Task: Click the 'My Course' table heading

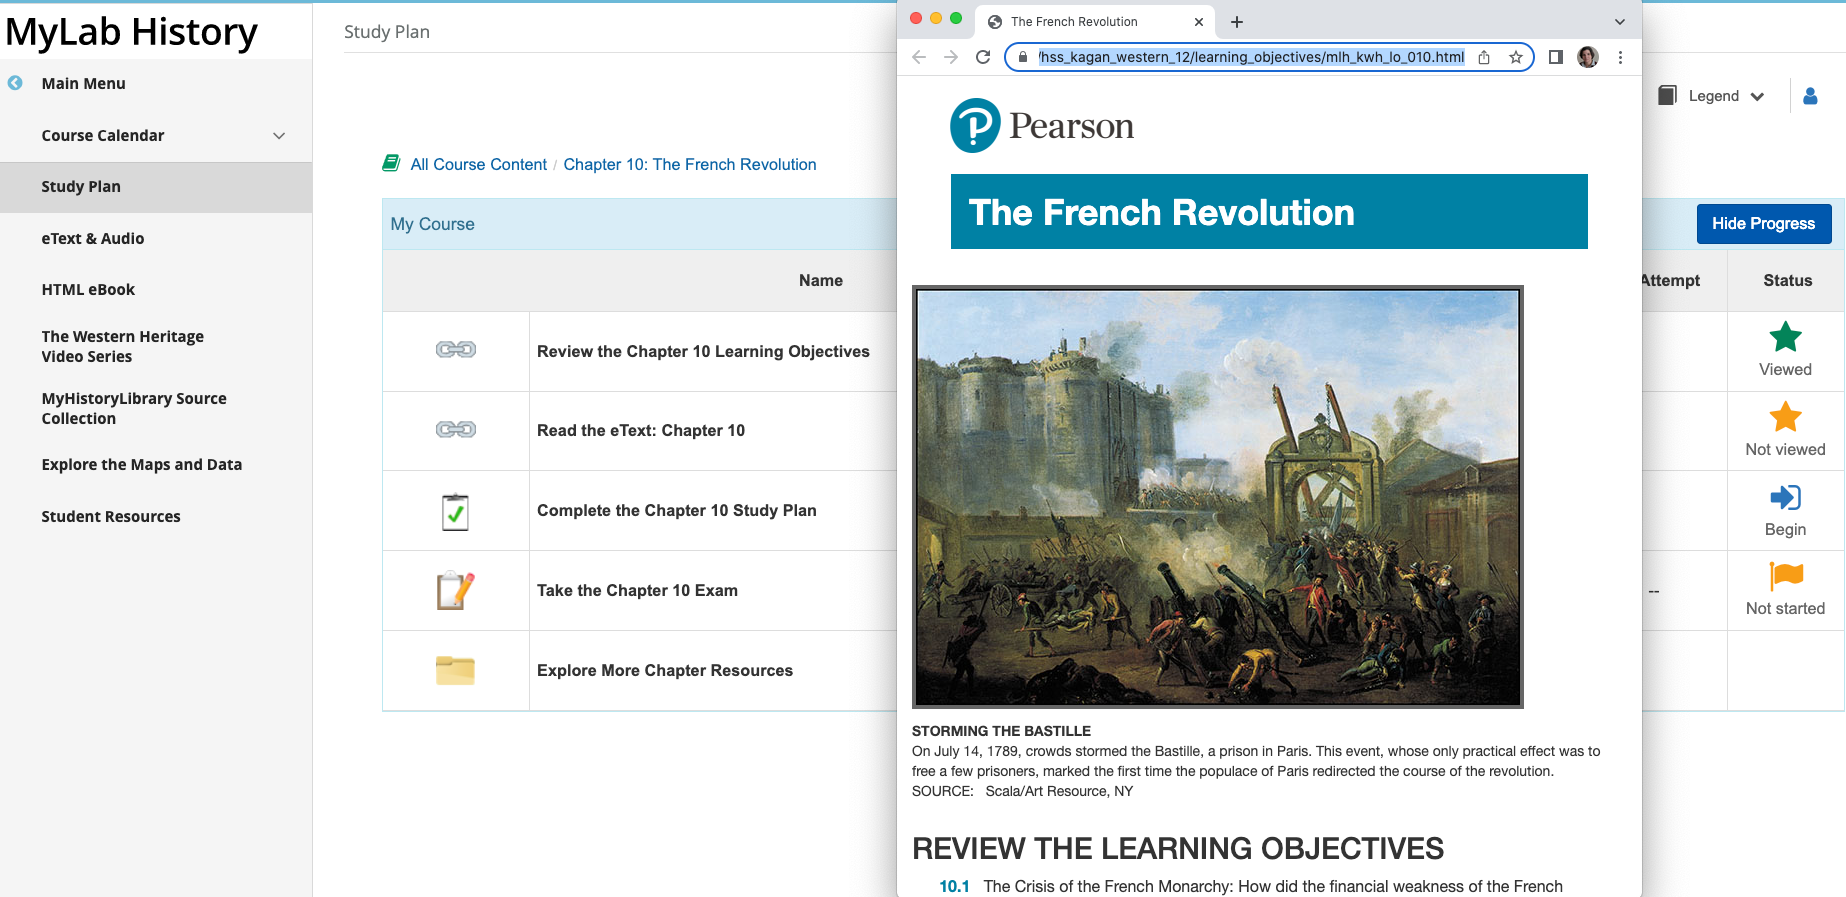Action: 432,224
